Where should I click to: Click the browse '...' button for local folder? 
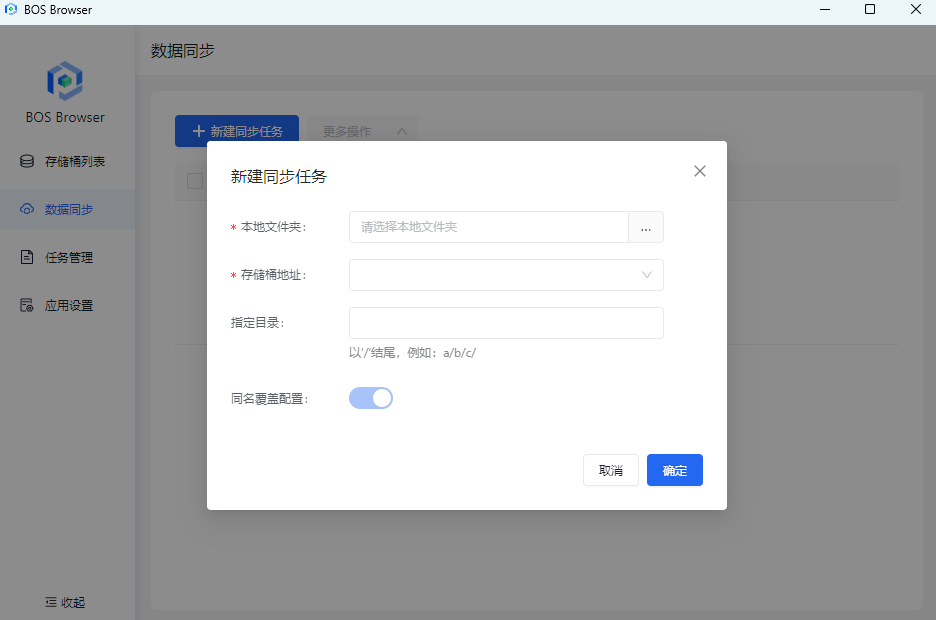pos(646,227)
